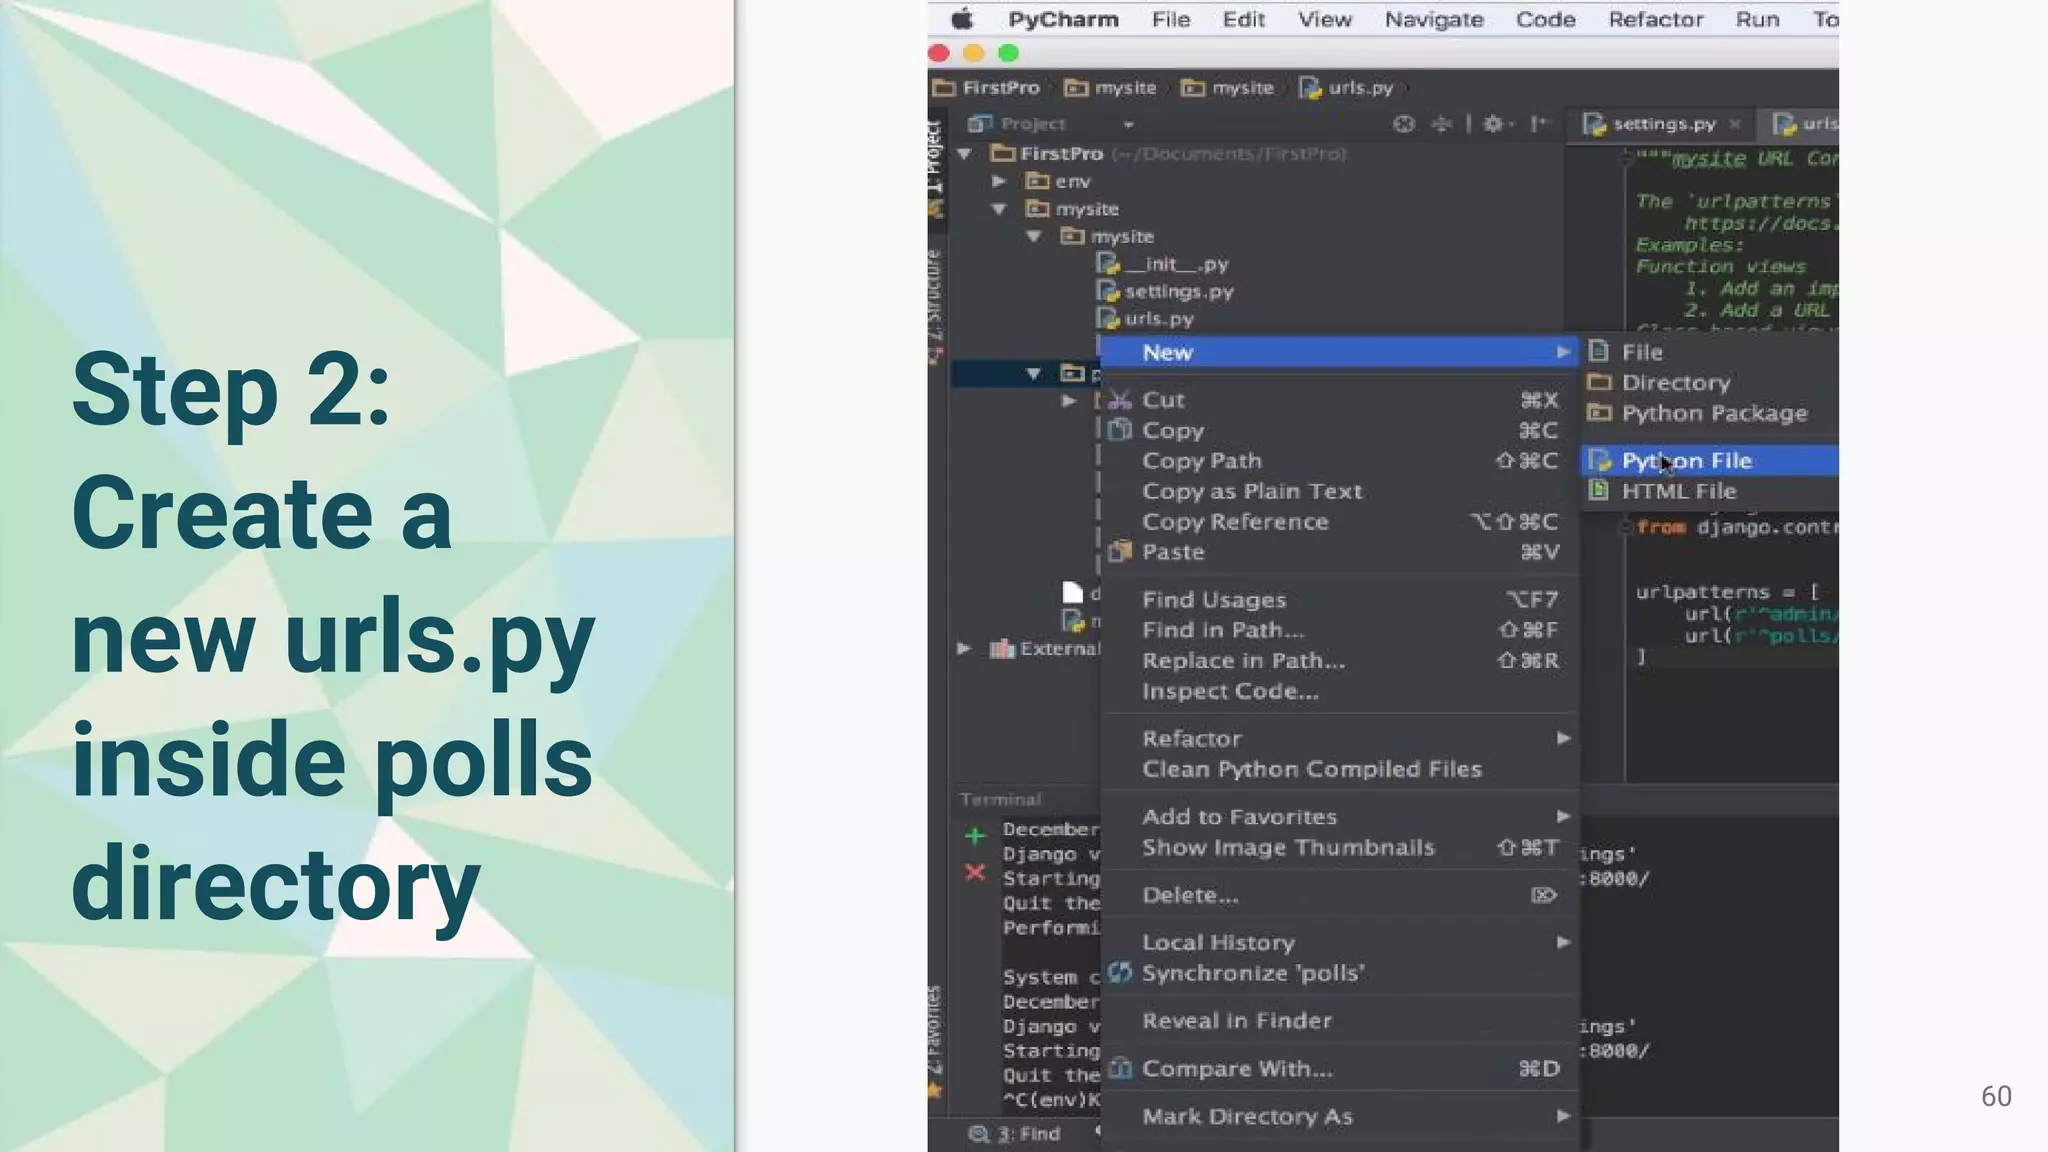Collapse the FirstPro project root
Viewport: 2048px width, 1152px height.
click(965, 154)
